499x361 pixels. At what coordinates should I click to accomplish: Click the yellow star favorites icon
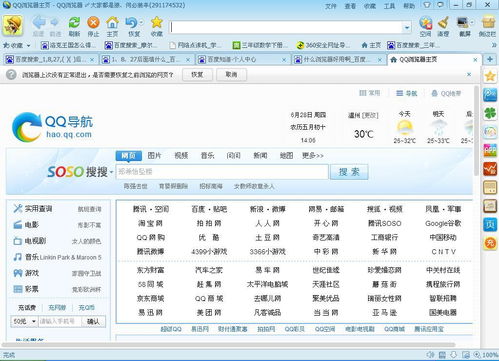(x=156, y=22)
